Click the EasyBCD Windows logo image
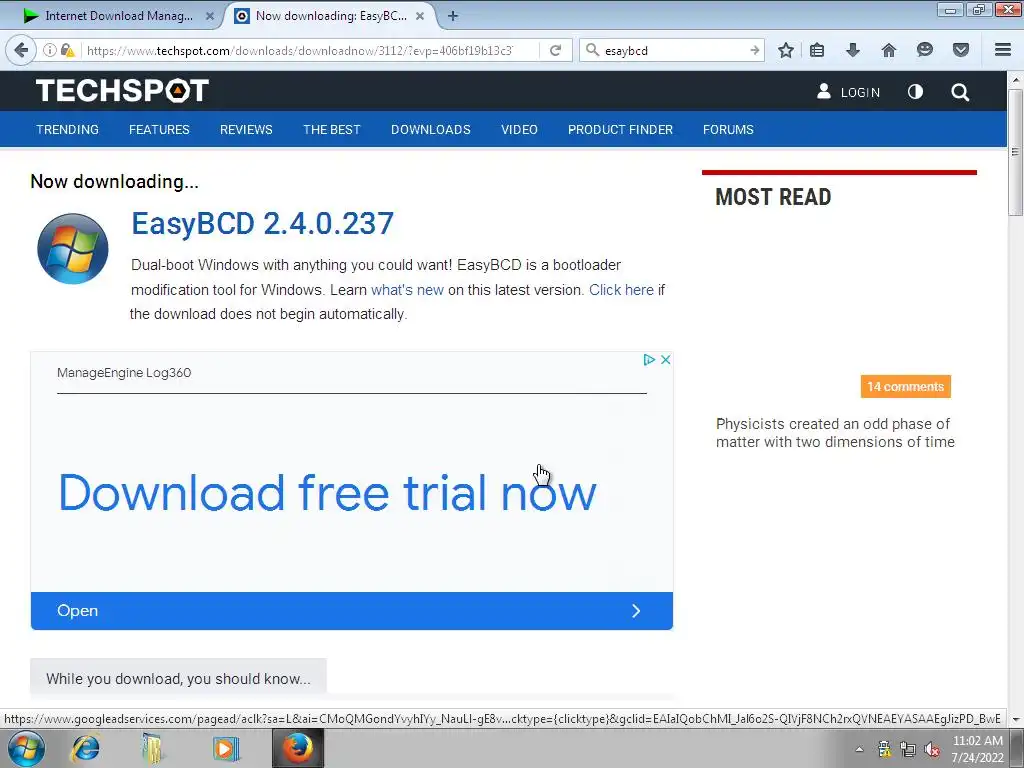Viewport: 1024px width, 768px height. (x=72, y=249)
